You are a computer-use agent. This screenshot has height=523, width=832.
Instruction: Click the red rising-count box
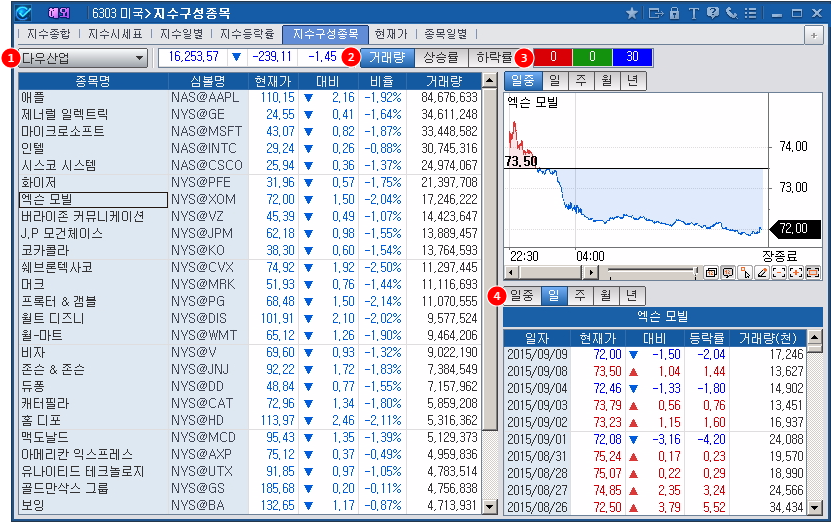point(552,57)
